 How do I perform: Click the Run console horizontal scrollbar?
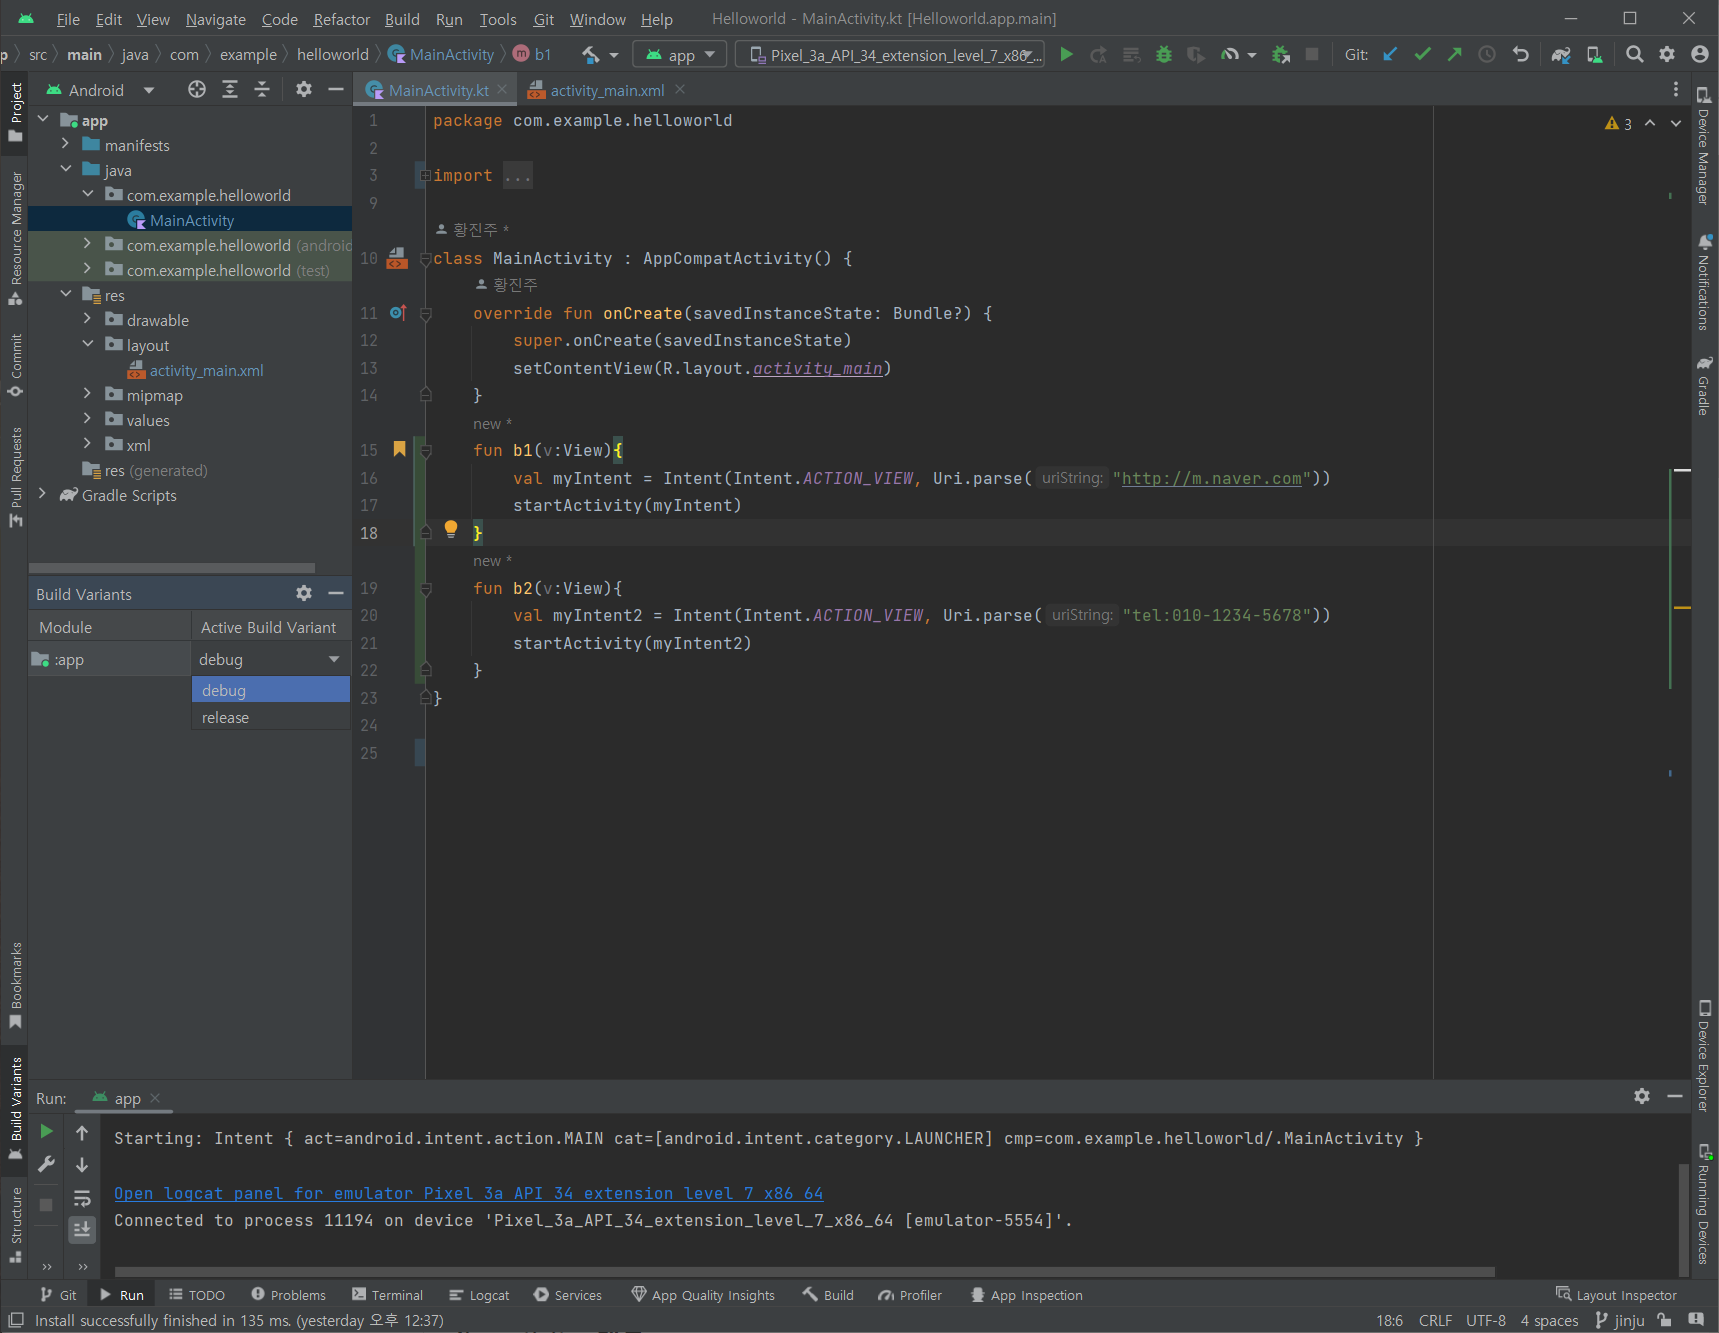pyautogui.click(x=804, y=1272)
